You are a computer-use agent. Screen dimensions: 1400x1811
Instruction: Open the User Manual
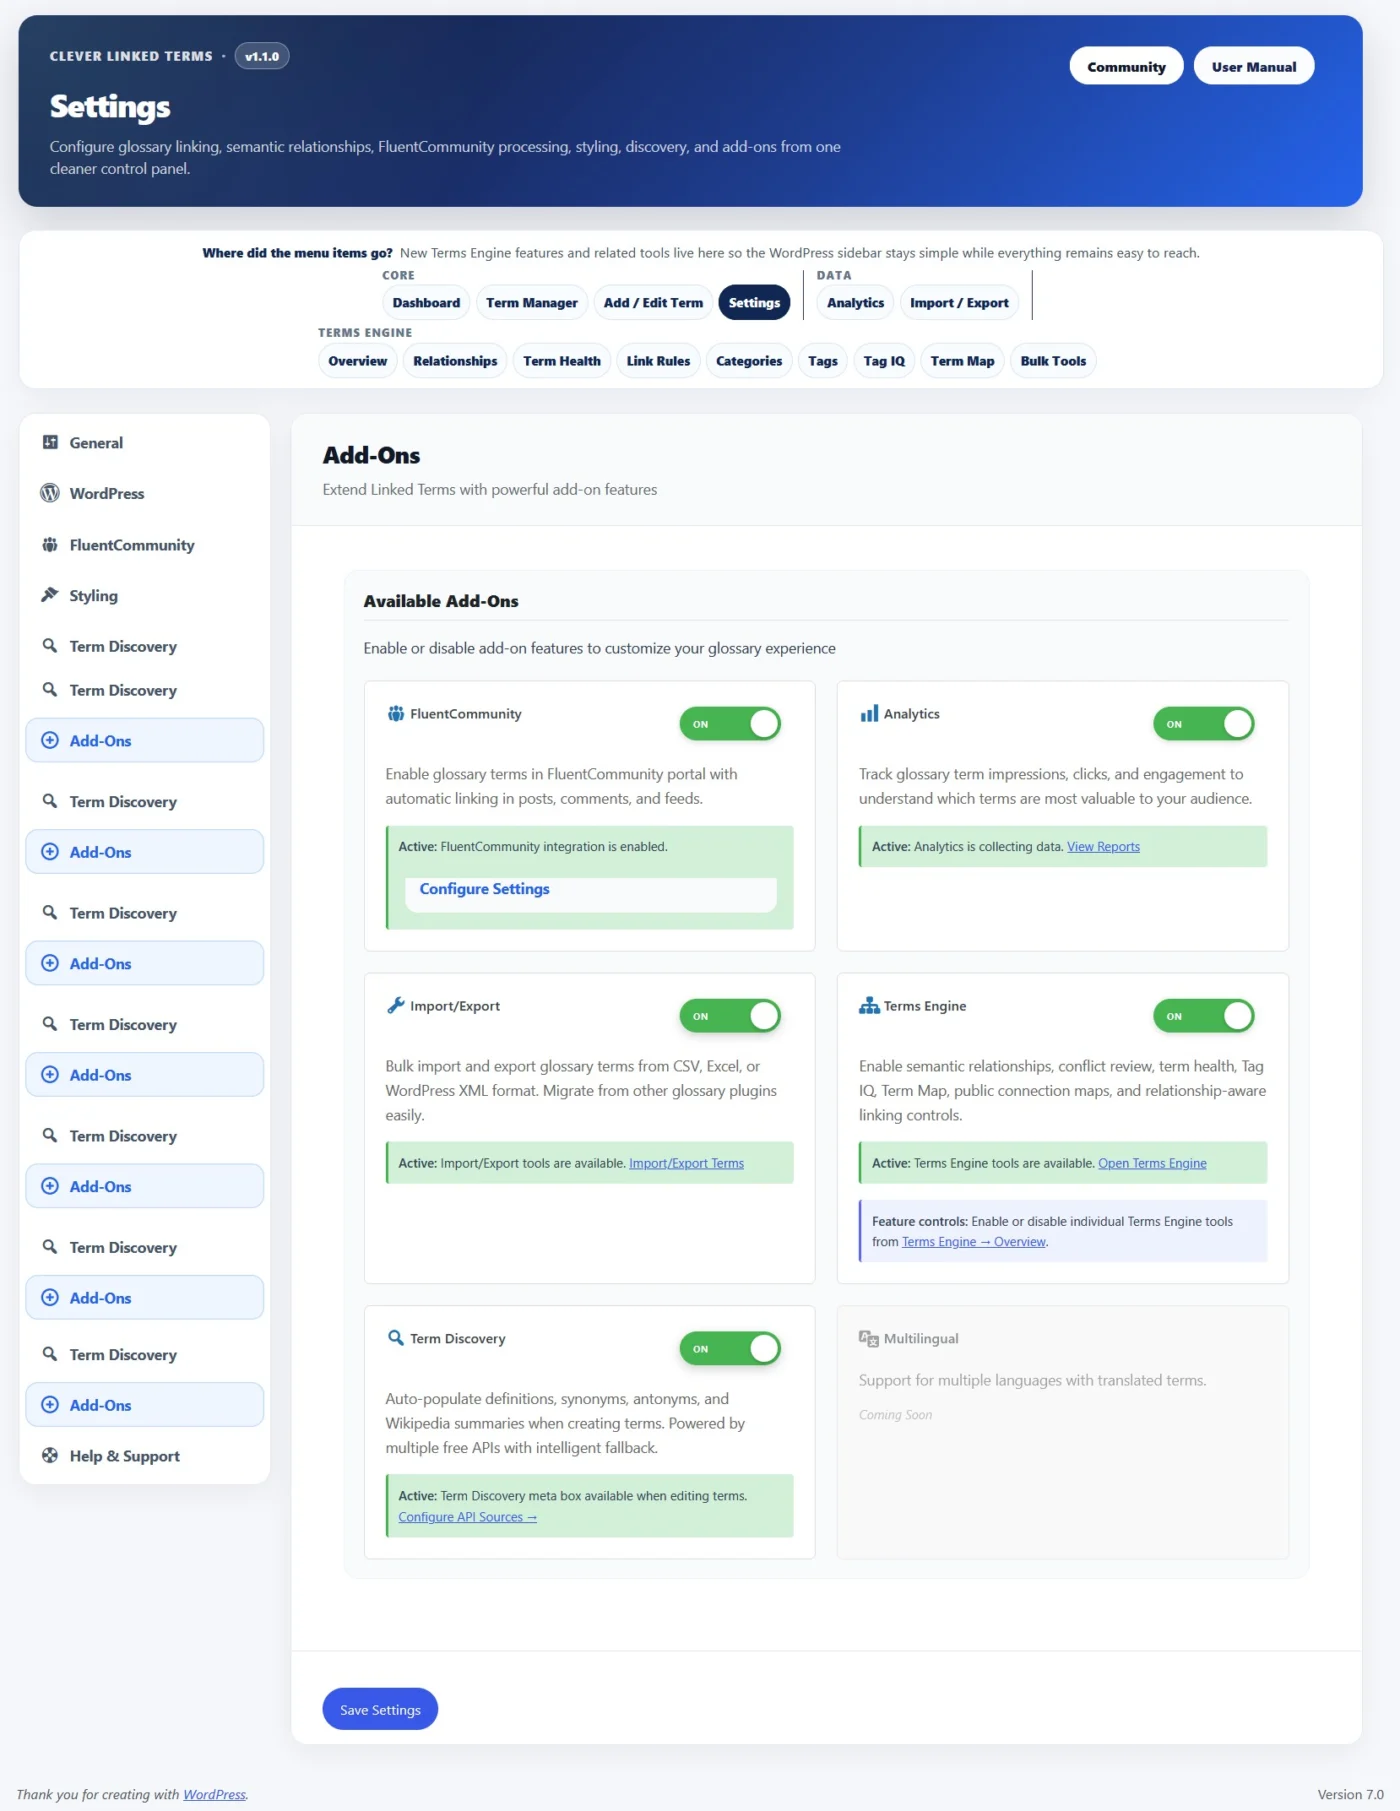pyautogui.click(x=1254, y=66)
